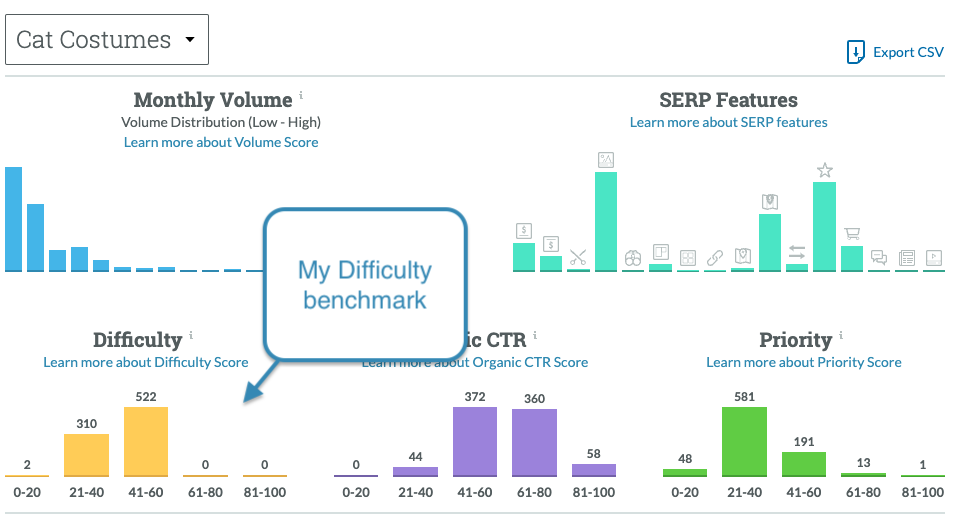Open Learn more about SERP features link

tap(728, 122)
